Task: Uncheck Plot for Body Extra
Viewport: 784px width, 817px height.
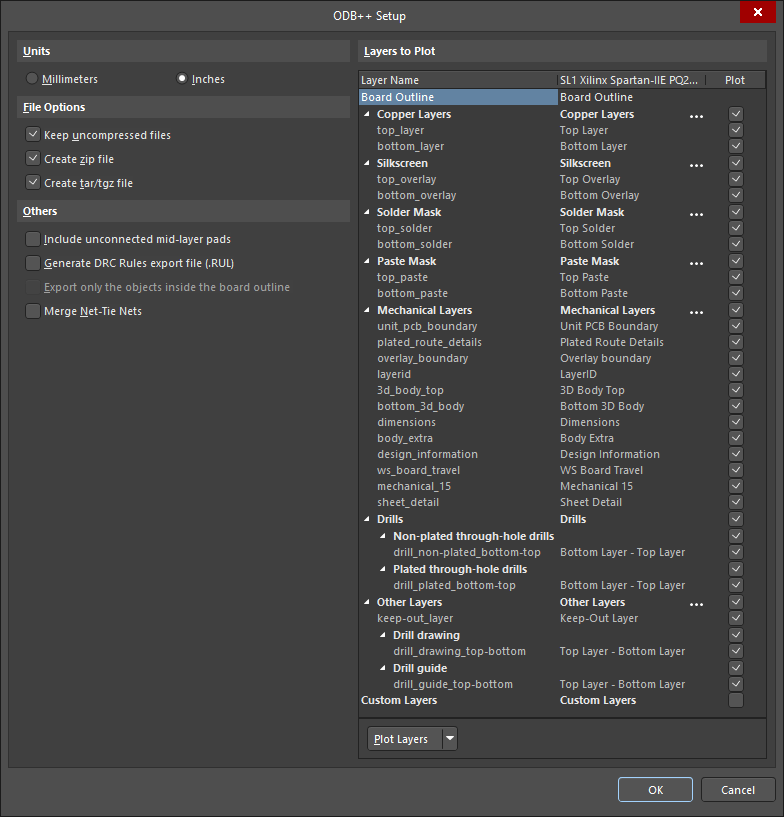Action: click(x=736, y=438)
